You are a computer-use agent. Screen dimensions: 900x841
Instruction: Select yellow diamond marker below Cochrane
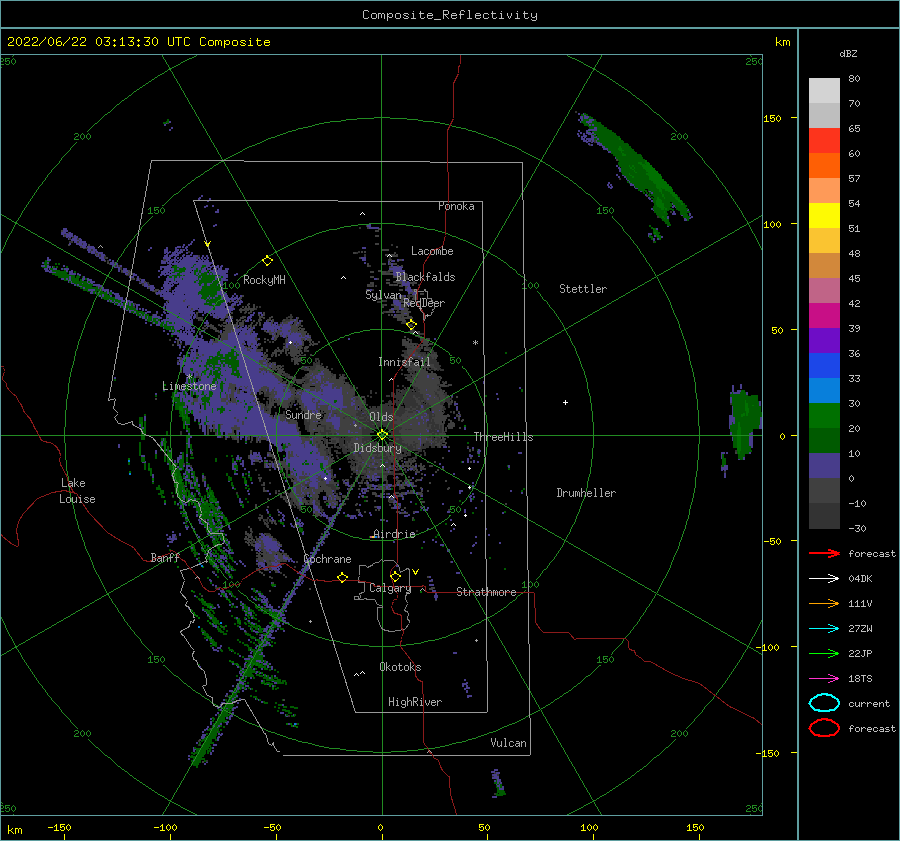pos(343,577)
